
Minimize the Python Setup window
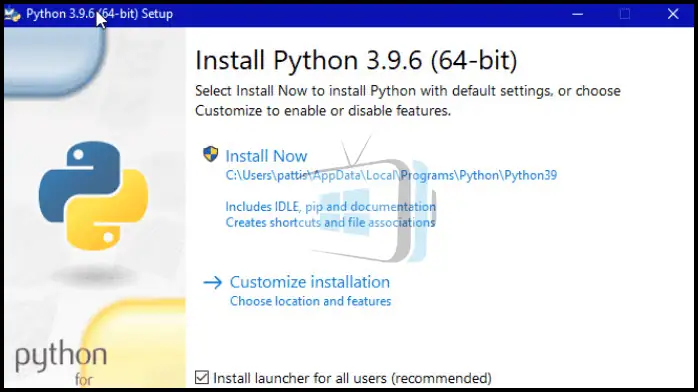point(578,14)
